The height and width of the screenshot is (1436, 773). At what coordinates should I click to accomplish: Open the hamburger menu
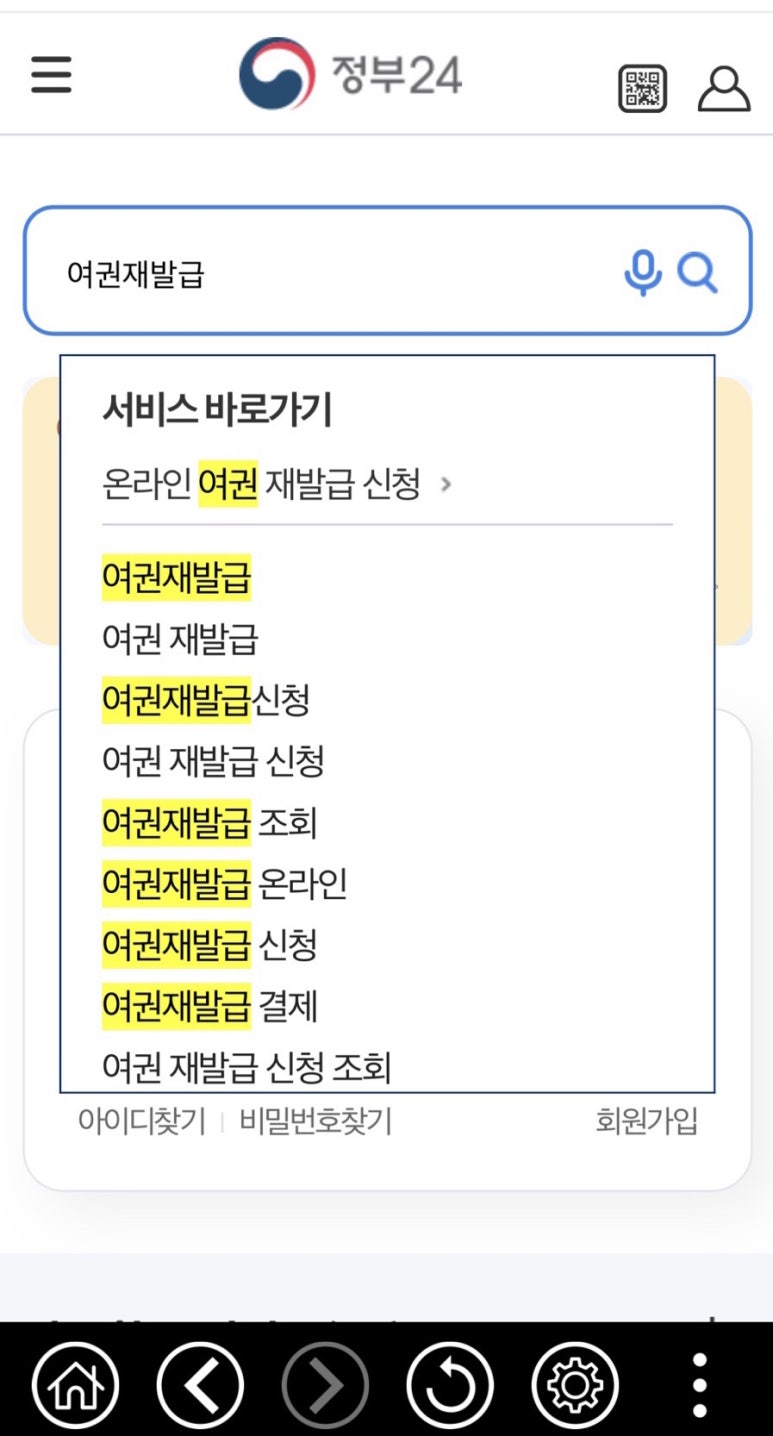pyautogui.click(x=51, y=75)
